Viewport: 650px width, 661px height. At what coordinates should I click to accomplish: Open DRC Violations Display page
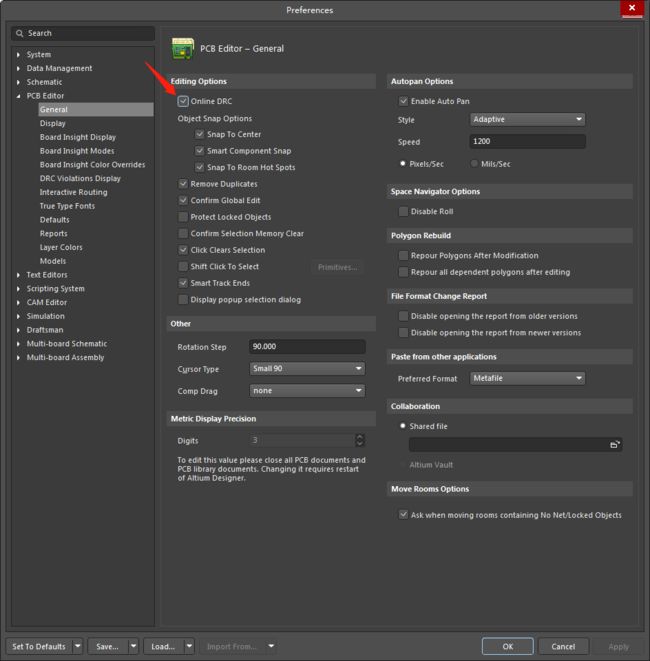tap(80, 178)
